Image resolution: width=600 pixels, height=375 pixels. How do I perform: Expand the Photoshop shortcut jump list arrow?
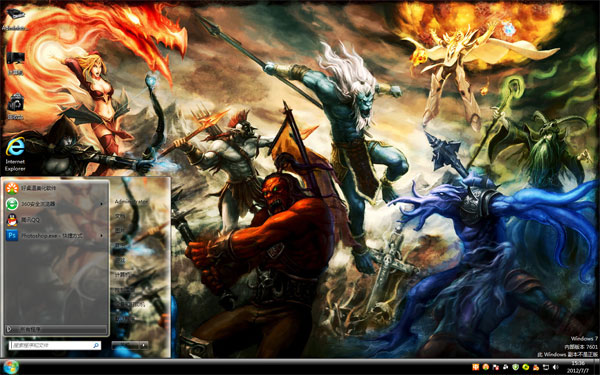(101, 236)
